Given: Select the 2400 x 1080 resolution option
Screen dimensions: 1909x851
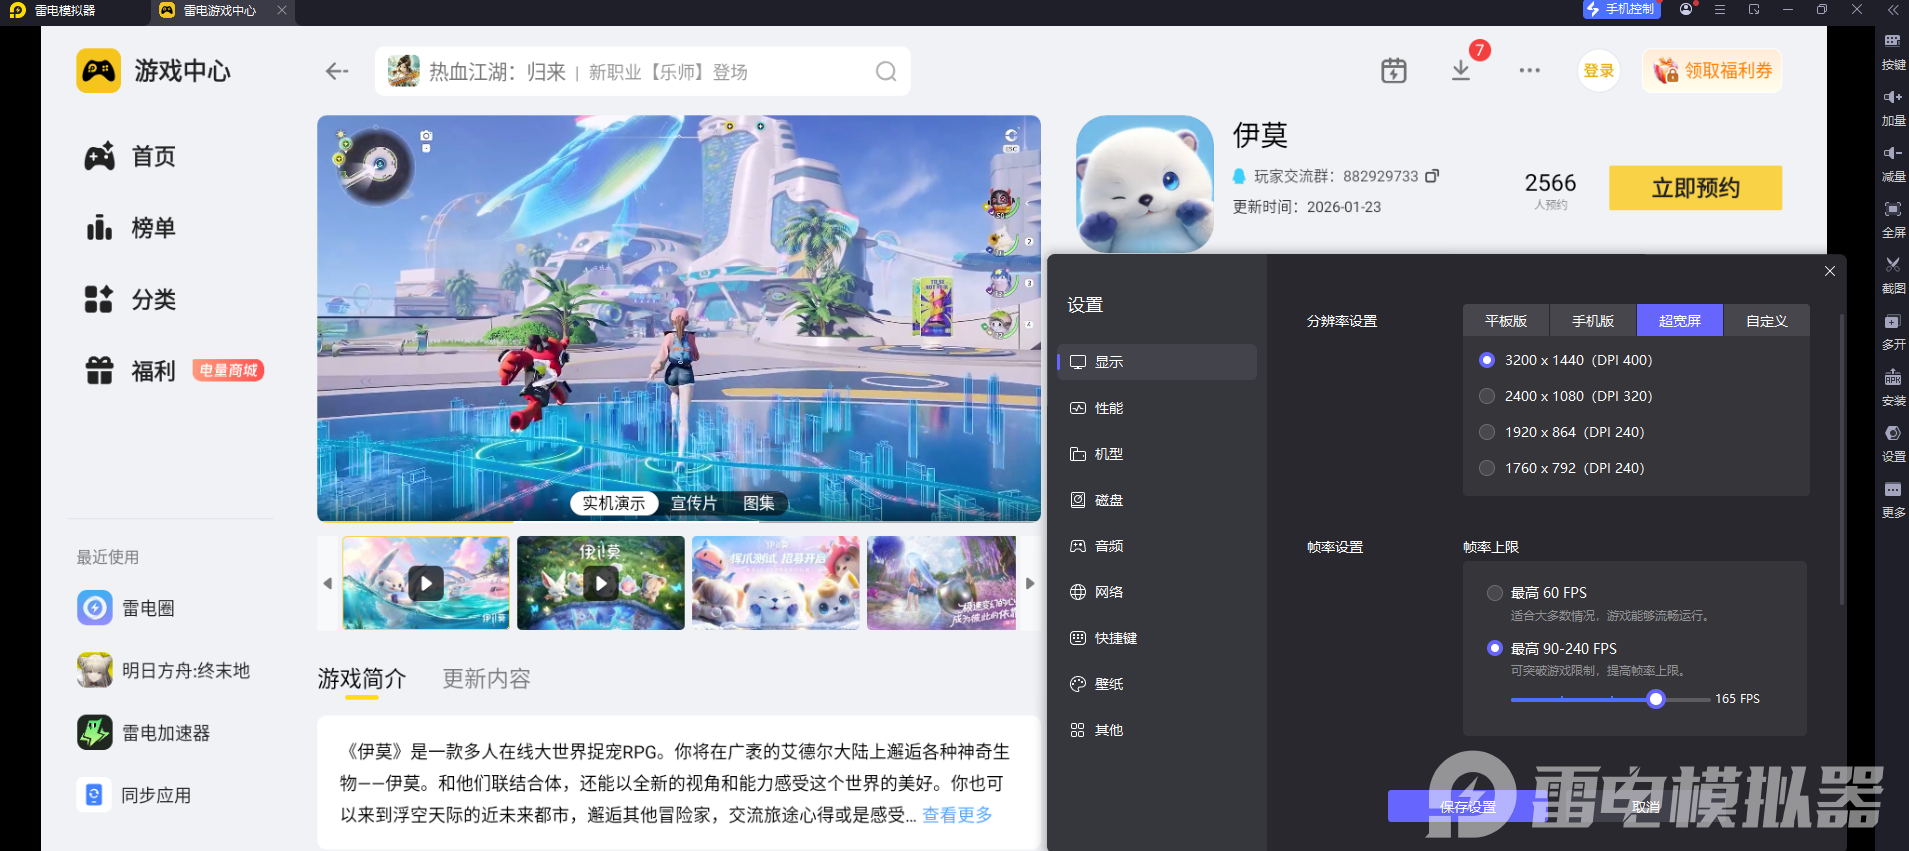Looking at the screenshot, I should click(x=1487, y=396).
